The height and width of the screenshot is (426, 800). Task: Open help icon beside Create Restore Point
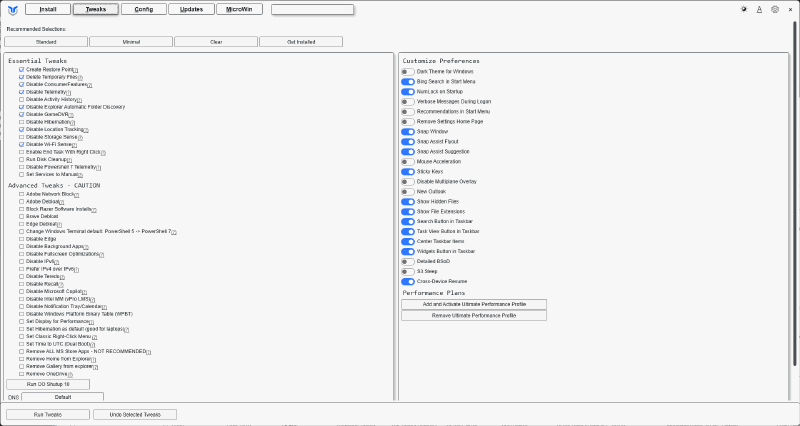(76, 70)
